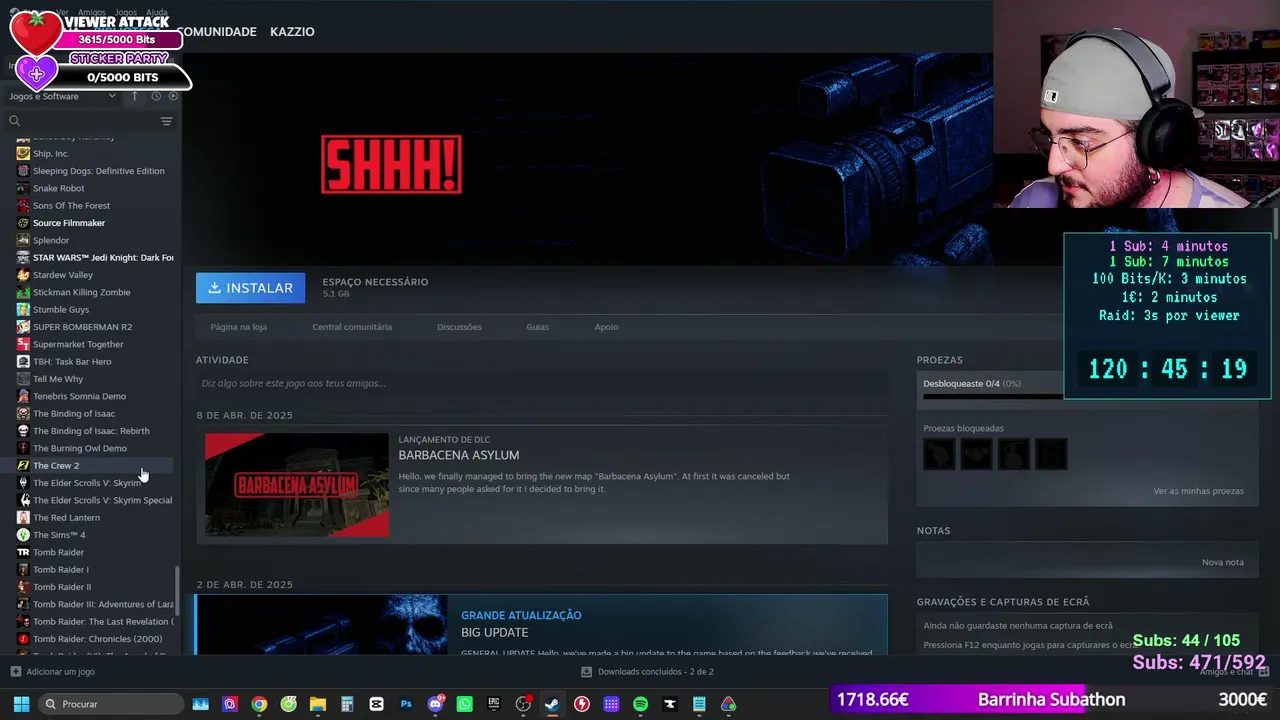
Task: Select STAR WARS Jedi Knight entry
Action: point(103,258)
